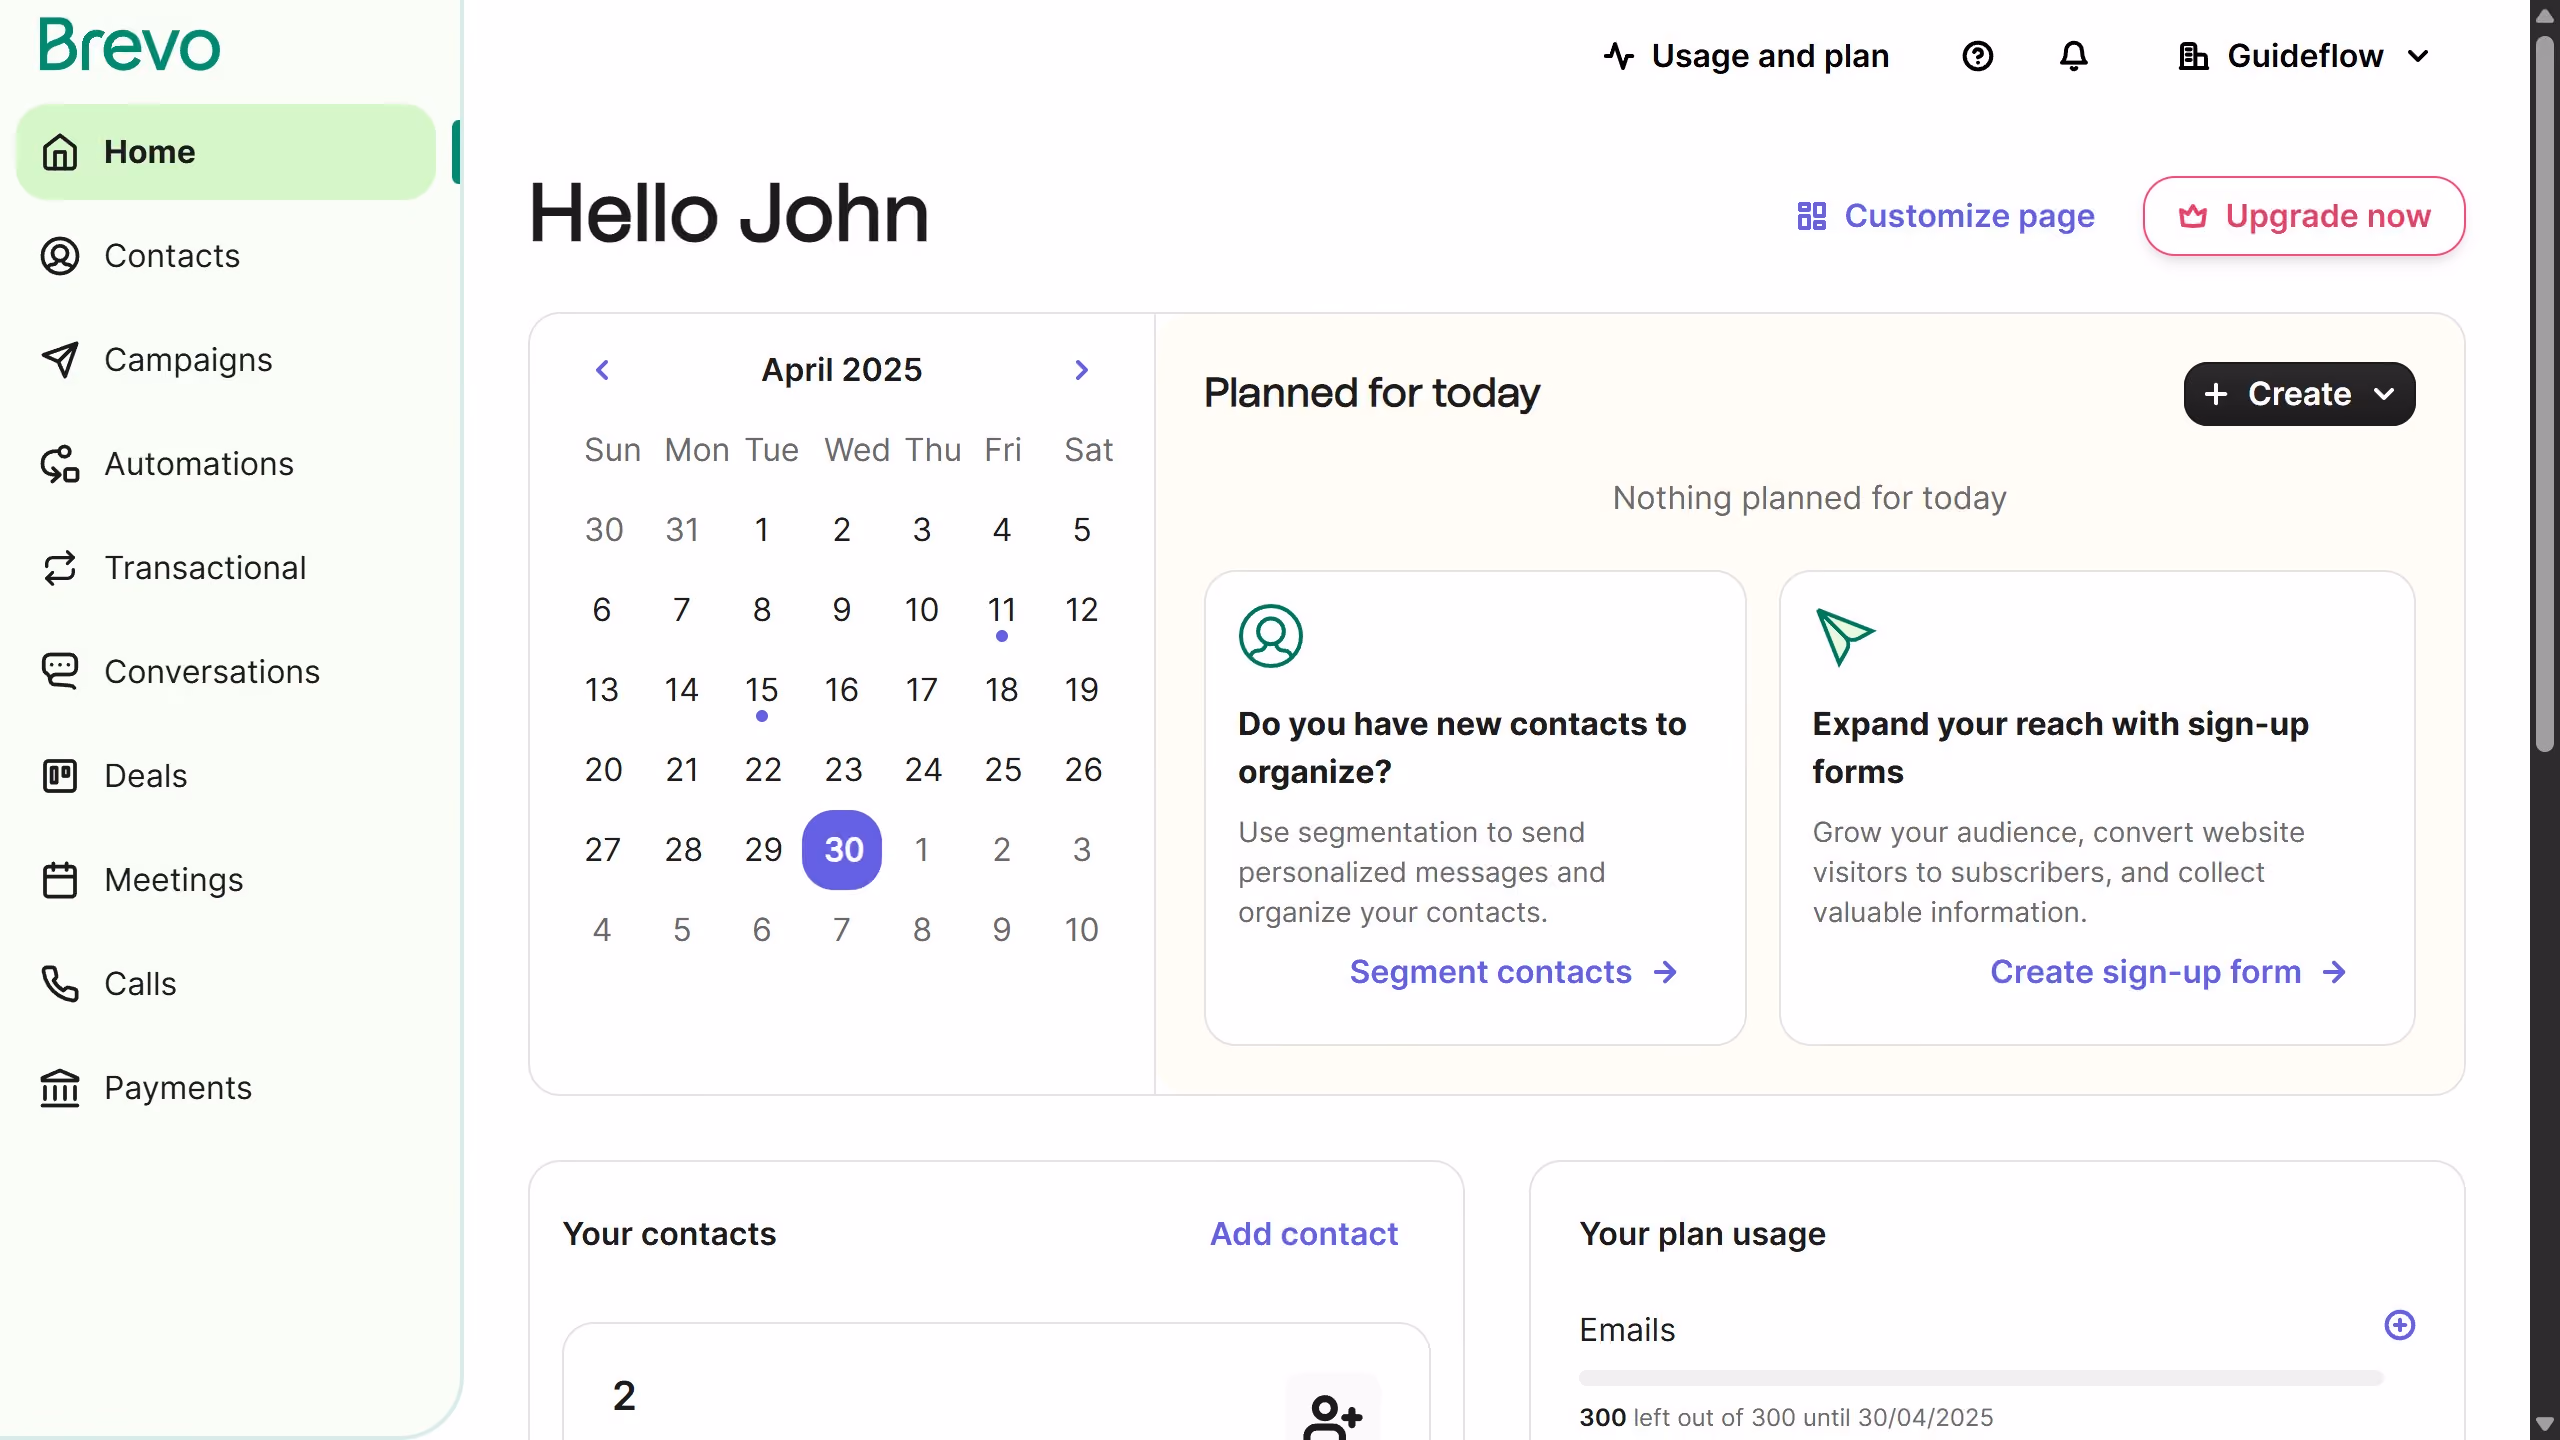Click Customize page
Image resolution: width=2560 pixels, height=1440 pixels.
tap(1945, 216)
